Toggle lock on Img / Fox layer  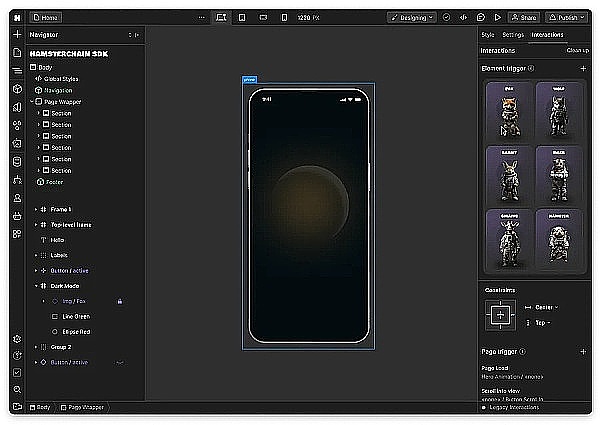click(120, 300)
